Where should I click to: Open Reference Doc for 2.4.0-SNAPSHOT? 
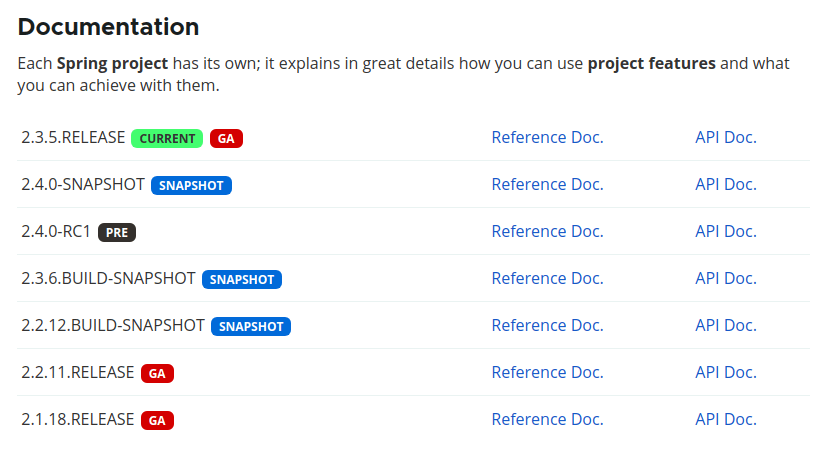[x=548, y=185]
